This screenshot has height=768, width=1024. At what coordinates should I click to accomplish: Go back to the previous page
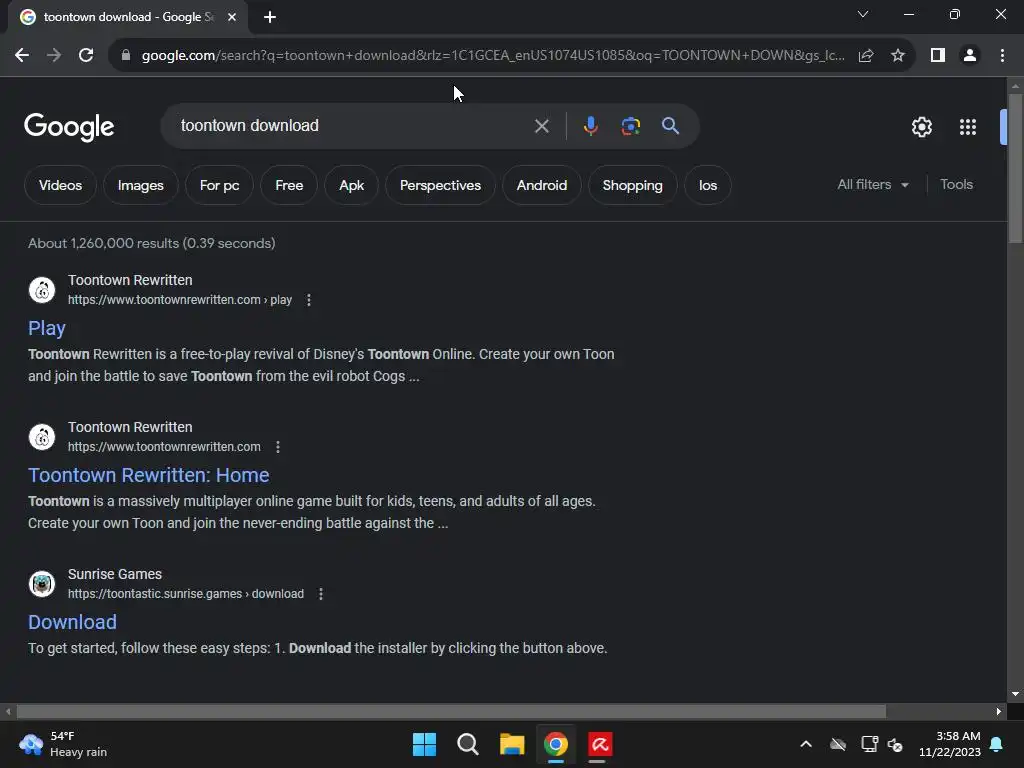[x=22, y=56]
